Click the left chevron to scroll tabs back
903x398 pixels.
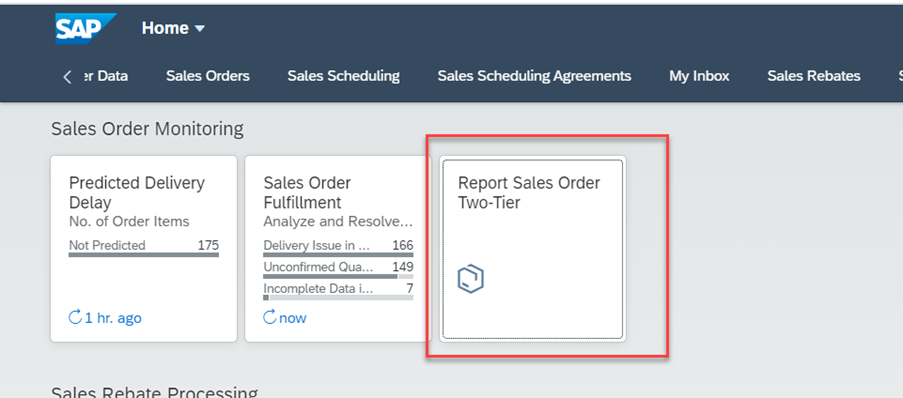[67, 77]
